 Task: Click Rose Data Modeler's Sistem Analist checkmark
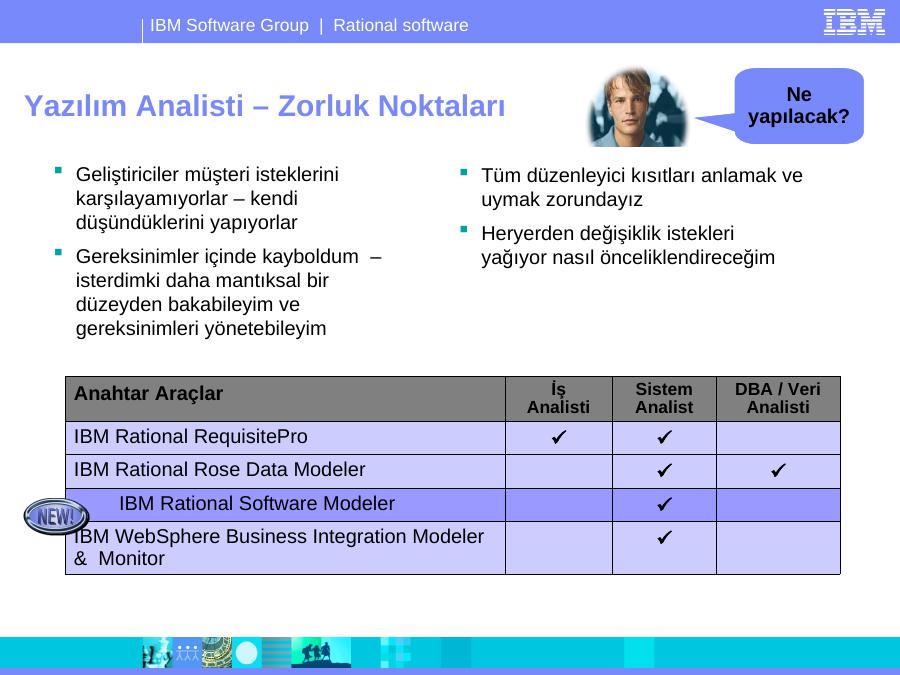tap(664, 471)
